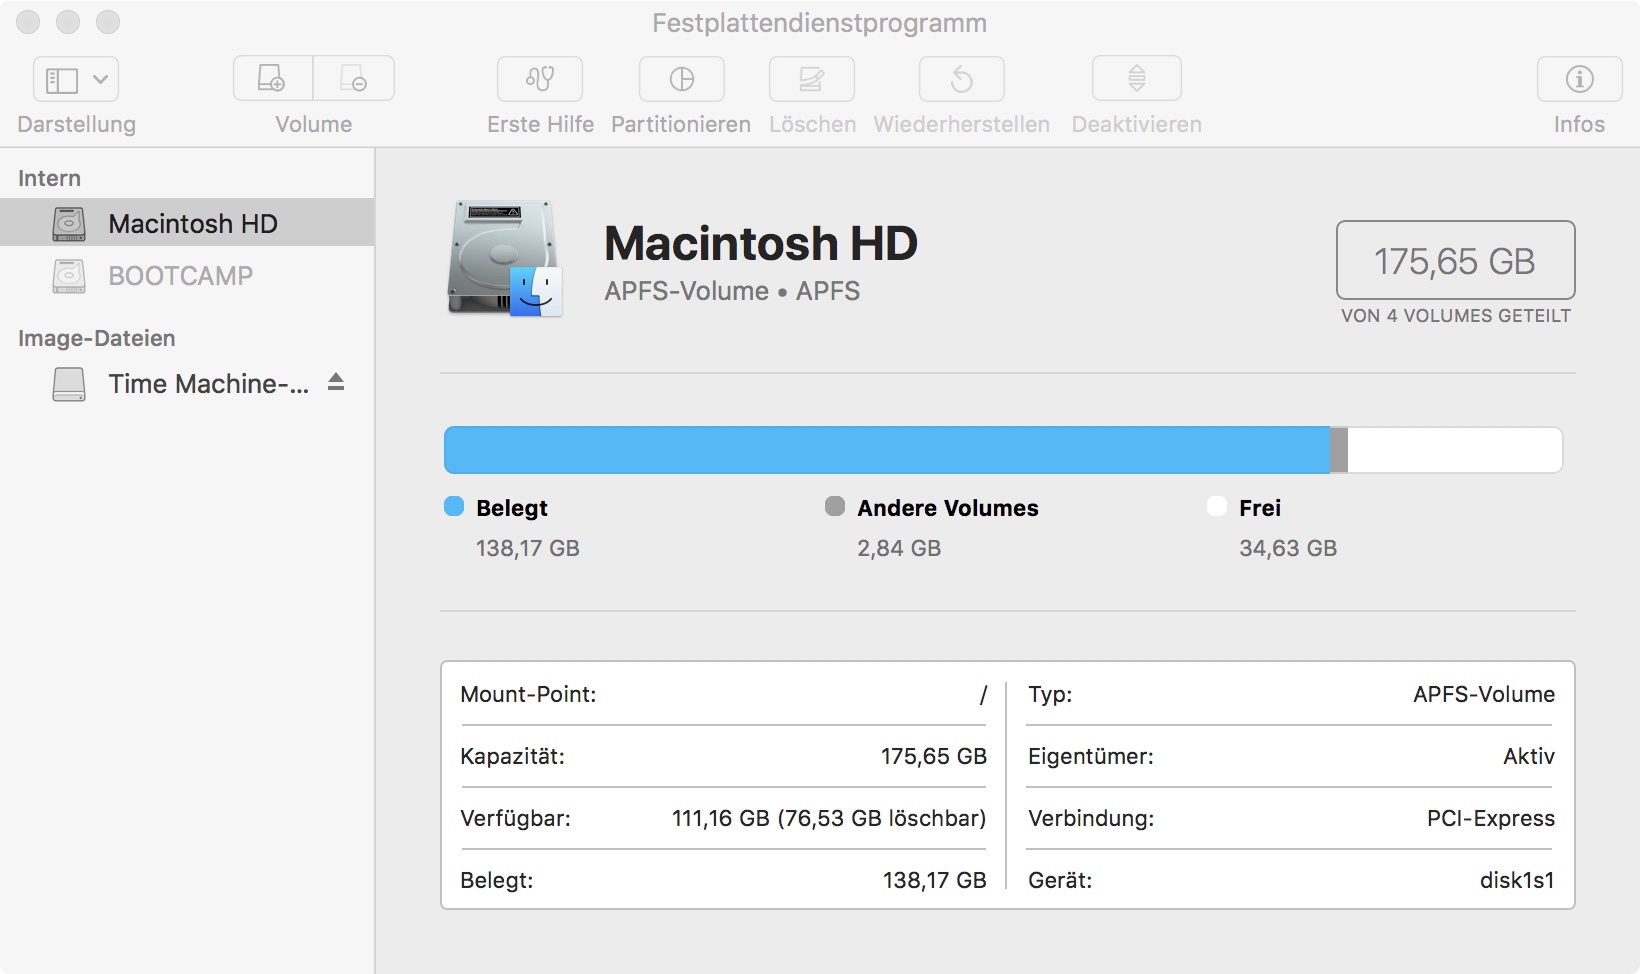Open the Partitionieren pie chart icon
The image size is (1640, 974).
coord(681,79)
